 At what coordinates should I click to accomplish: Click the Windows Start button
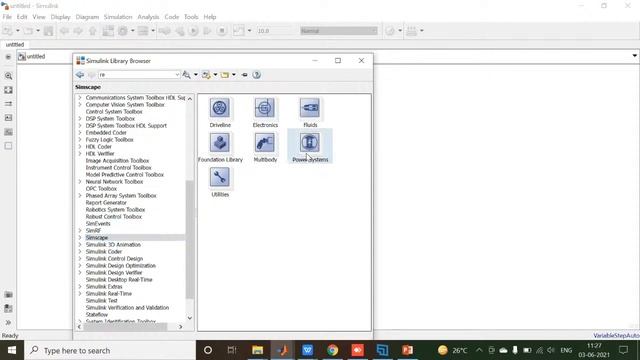point(12,350)
